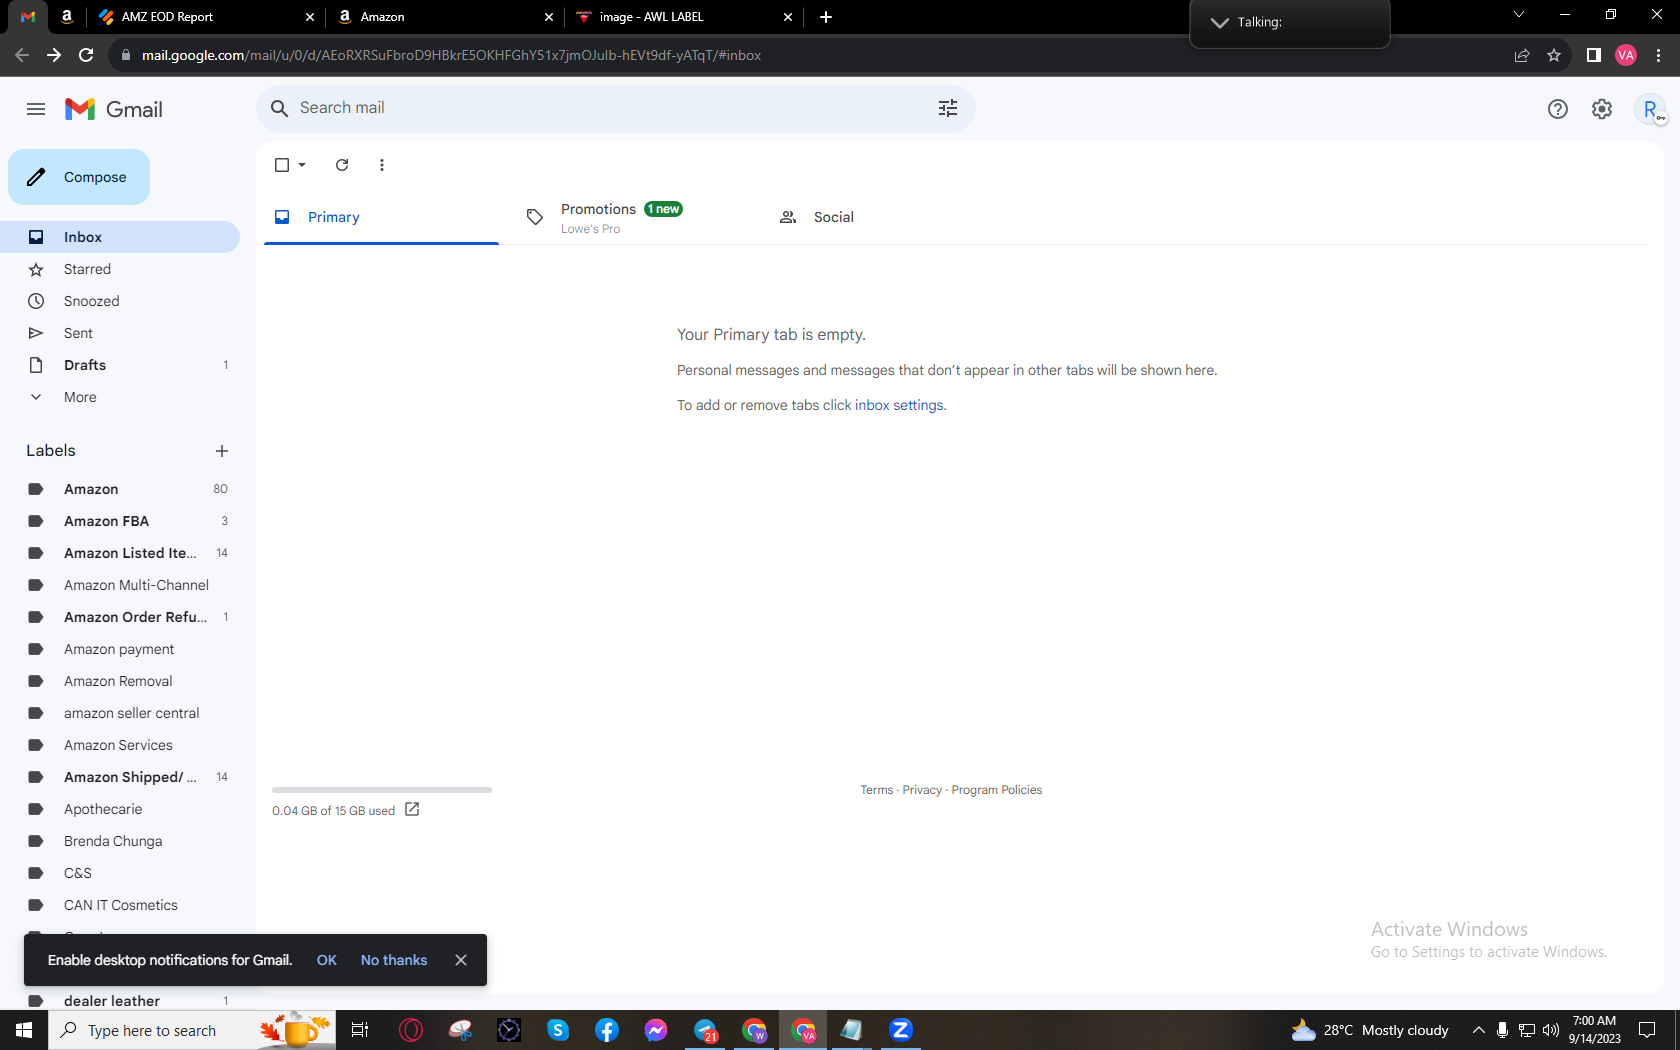Screen dimensions: 1680x1050
Task: Accept notifications with OK
Action: pos(327,960)
